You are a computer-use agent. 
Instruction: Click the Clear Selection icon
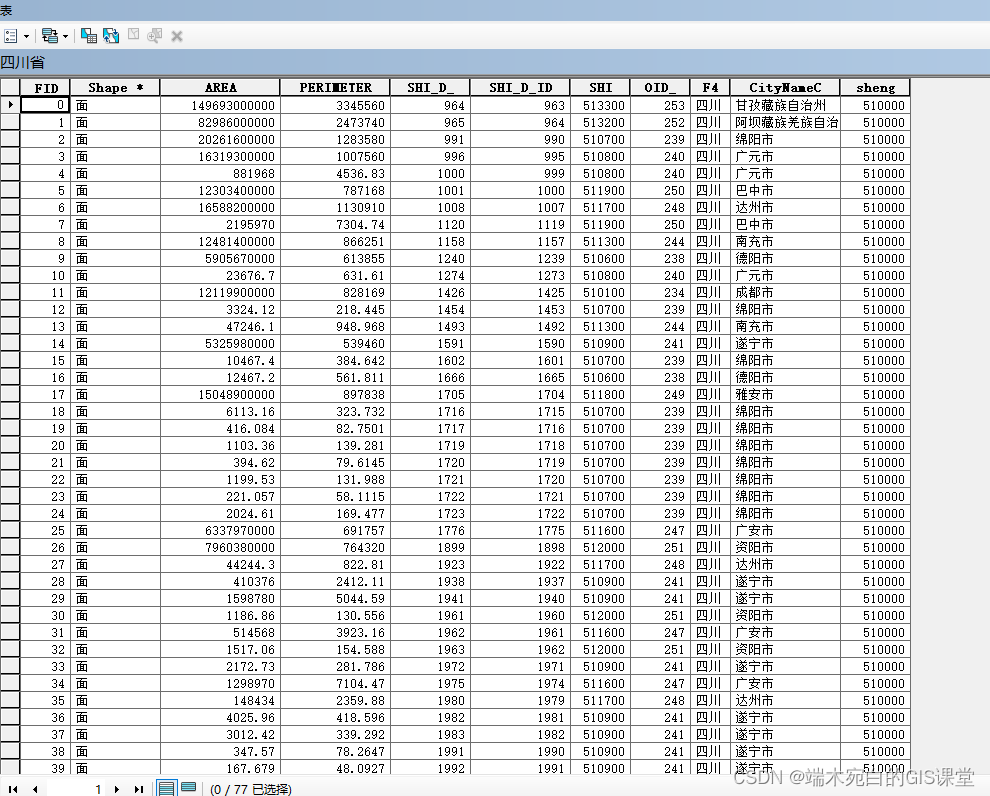click(x=133, y=35)
